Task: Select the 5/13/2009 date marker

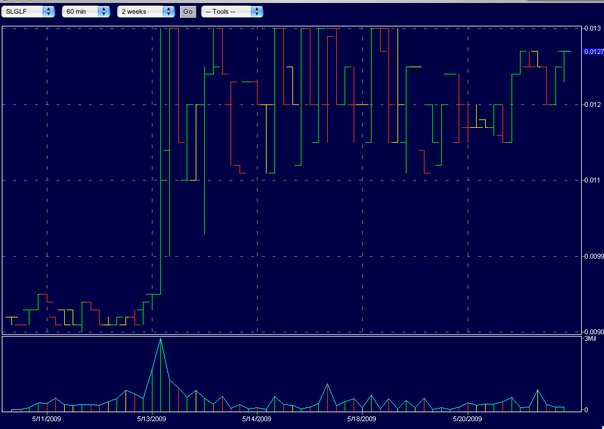Action: (152, 420)
